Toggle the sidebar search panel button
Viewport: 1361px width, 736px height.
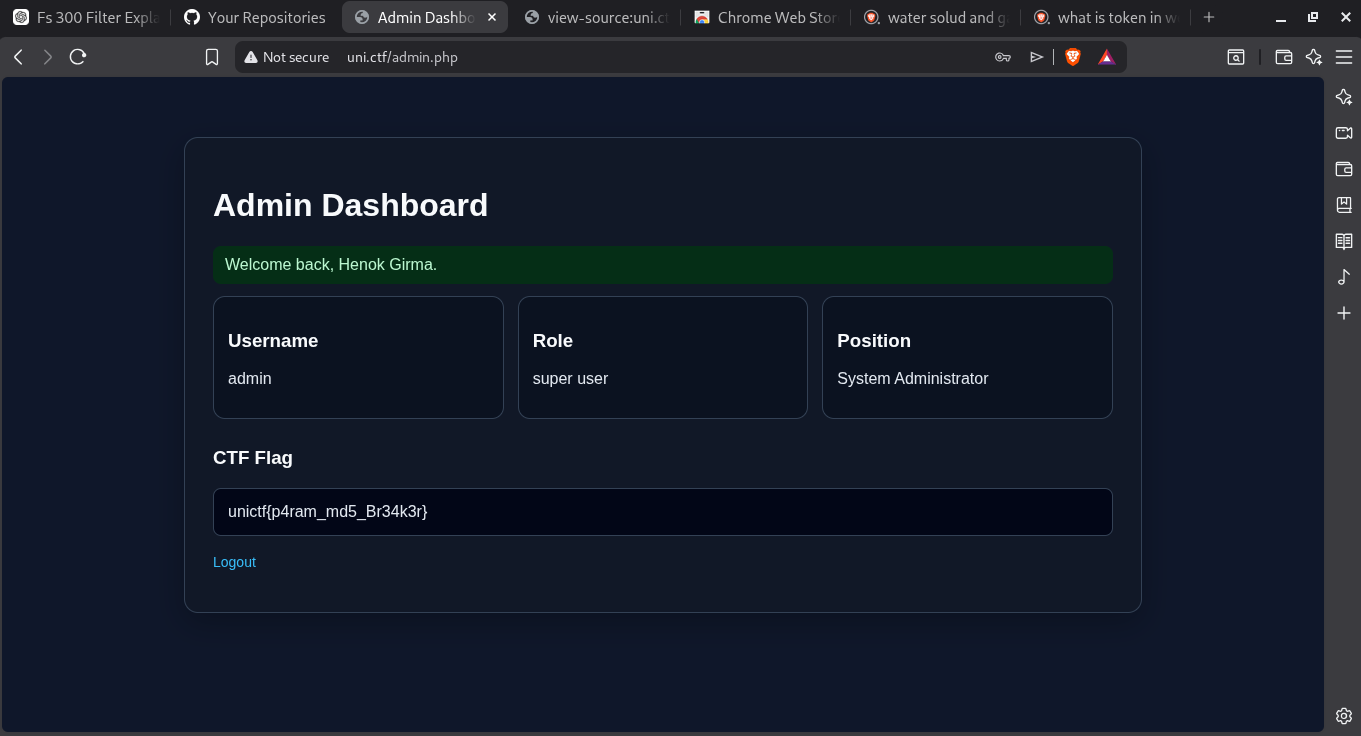pyautogui.click(x=1236, y=57)
